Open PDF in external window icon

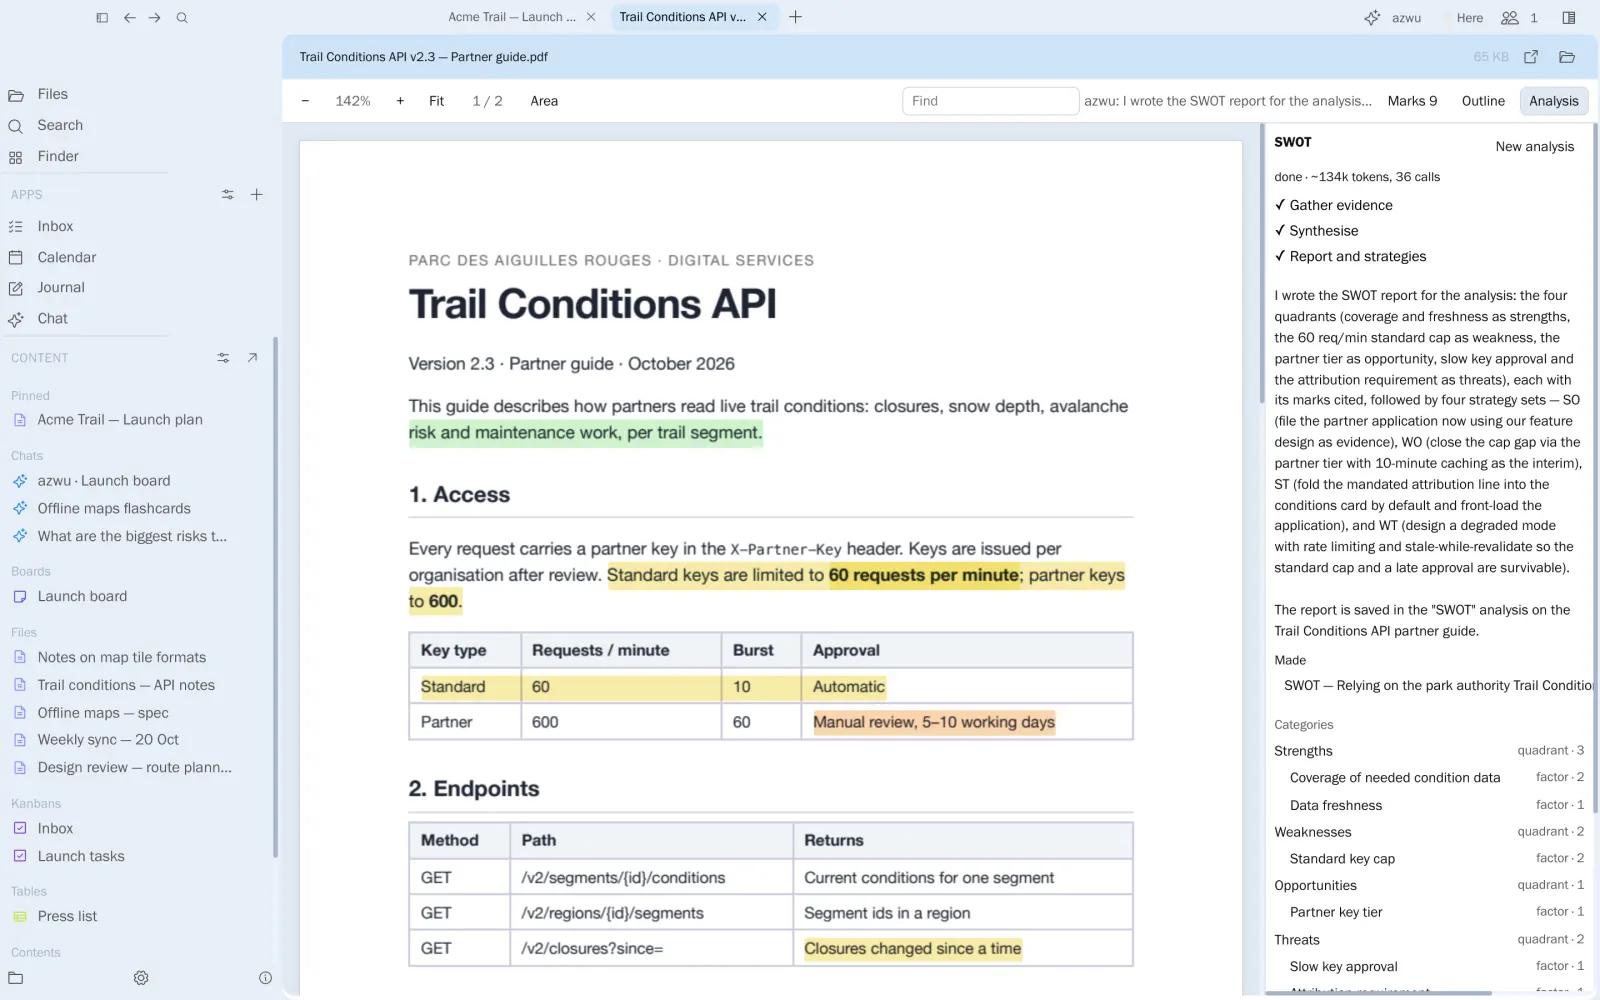coord(1531,57)
